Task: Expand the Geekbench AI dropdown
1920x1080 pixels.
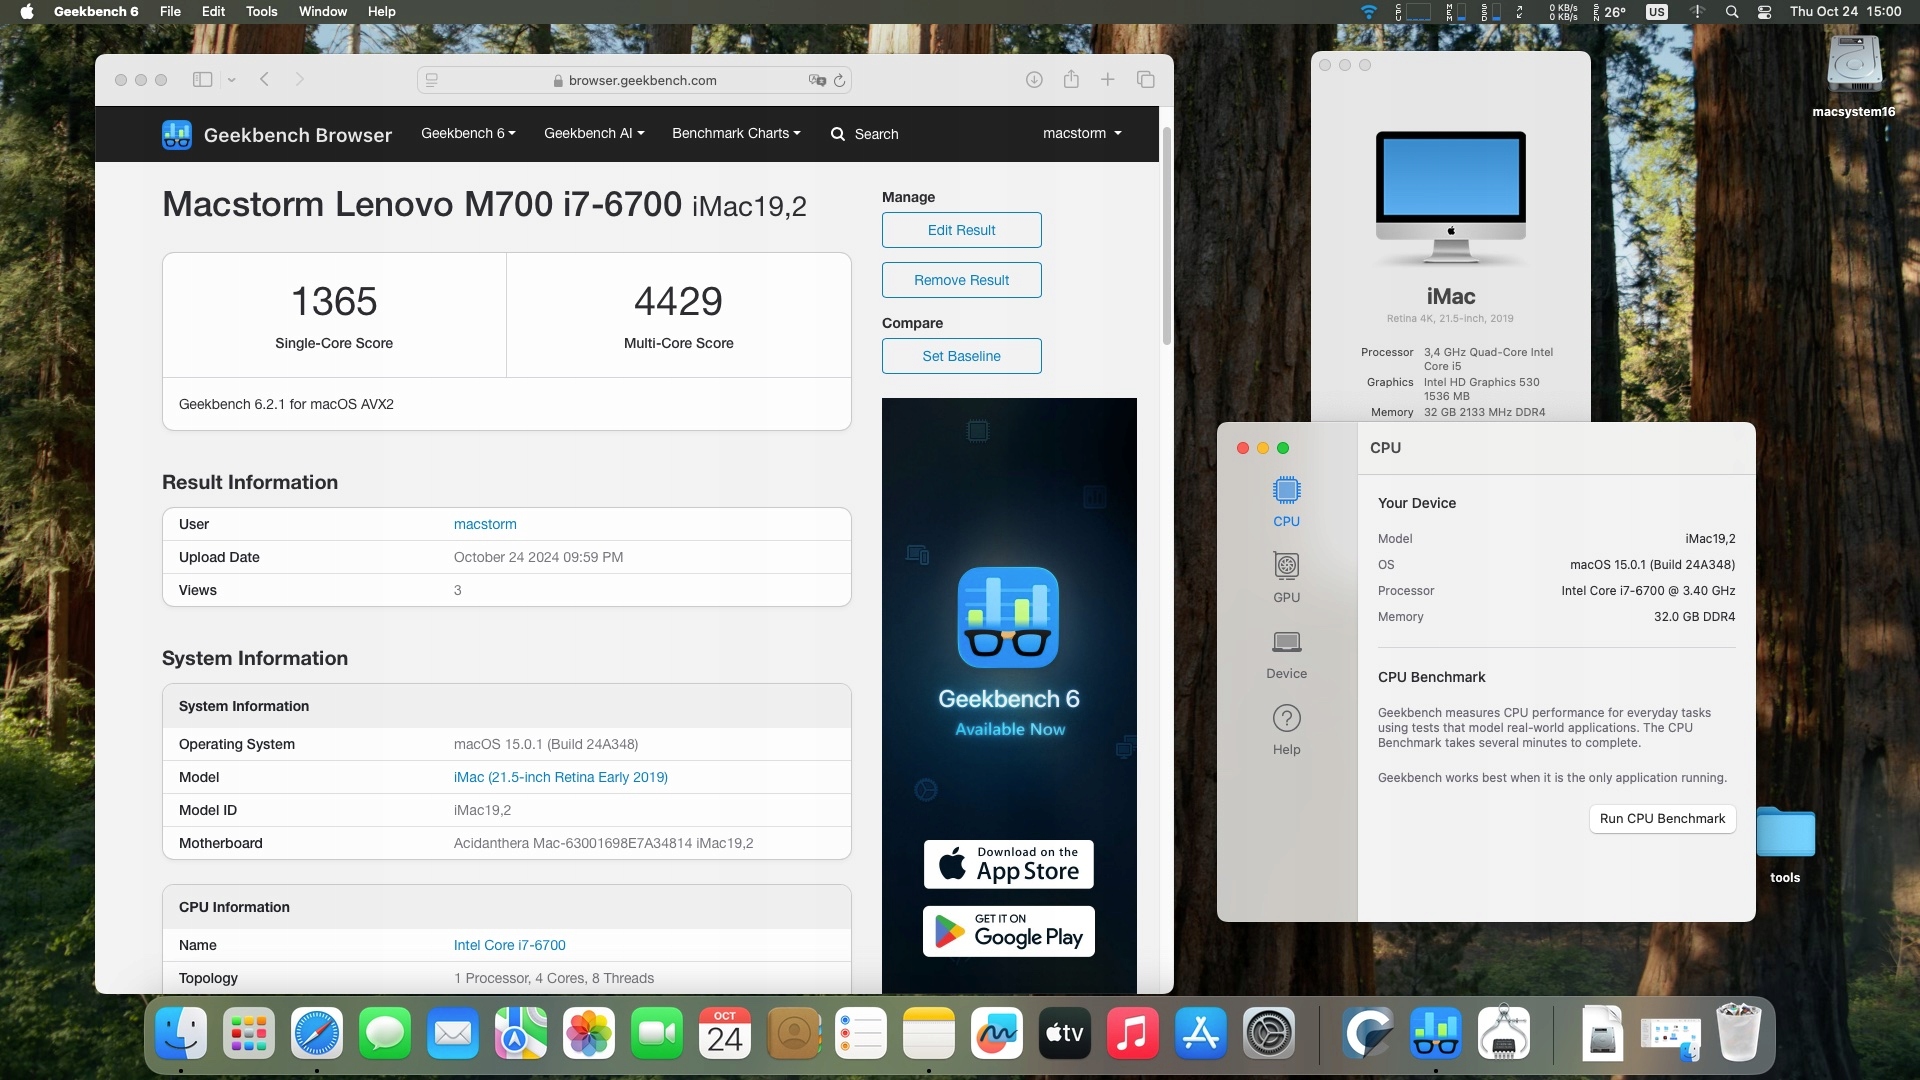Action: (594, 133)
